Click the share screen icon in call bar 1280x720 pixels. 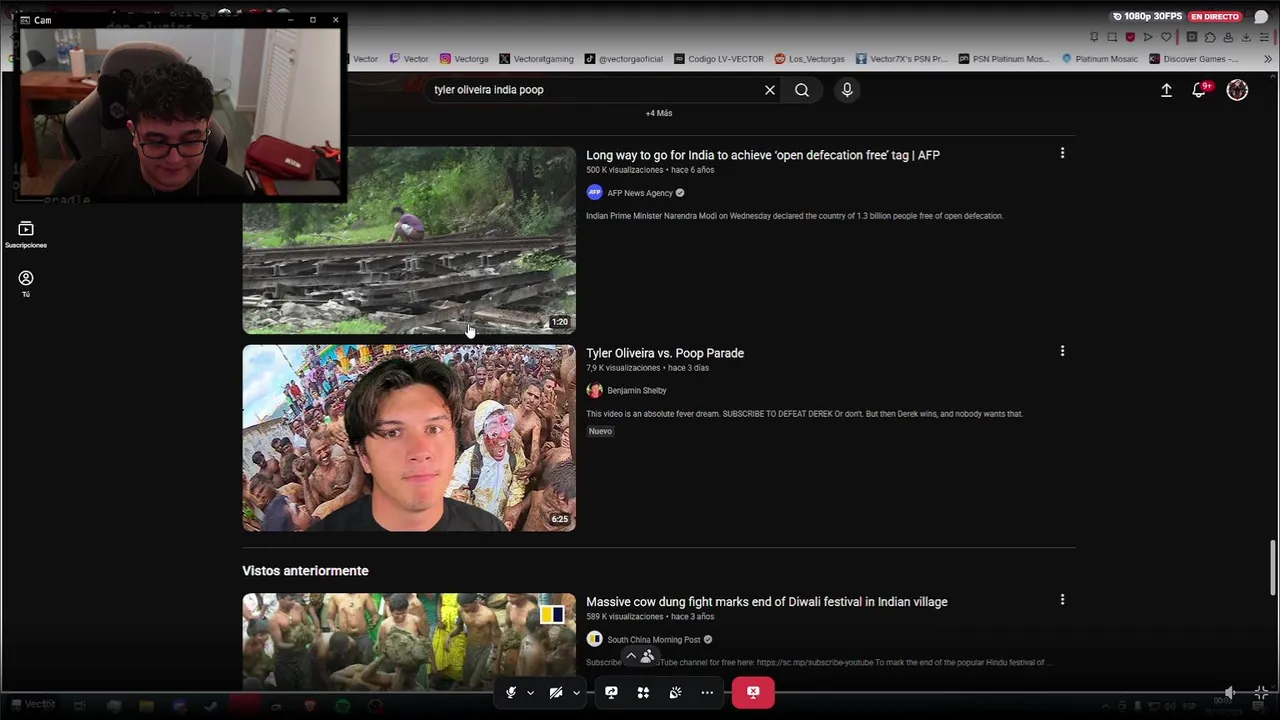pos(611,692)
